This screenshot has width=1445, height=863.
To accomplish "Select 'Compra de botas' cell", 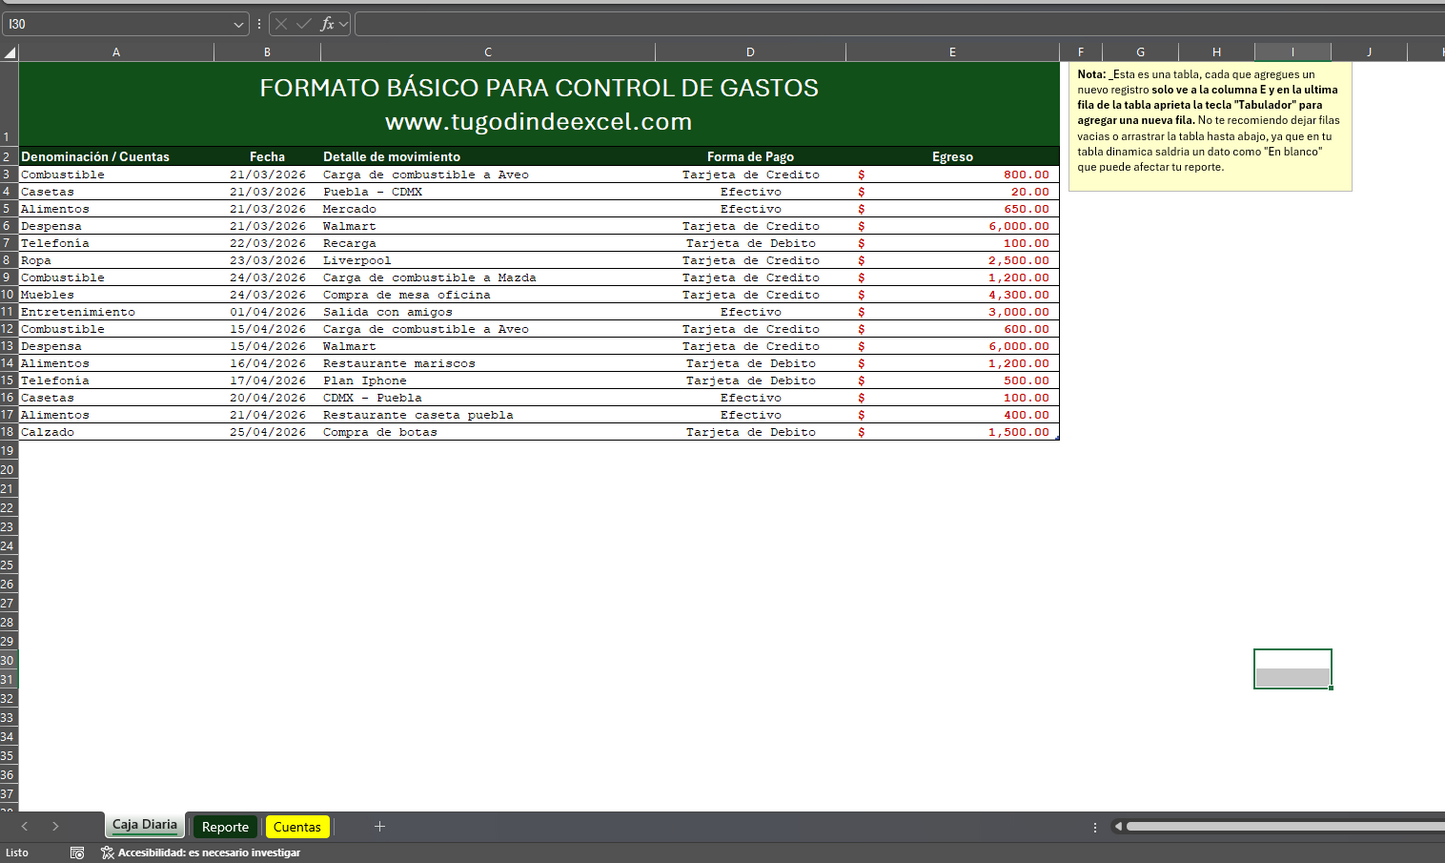I will coord(488,432).
